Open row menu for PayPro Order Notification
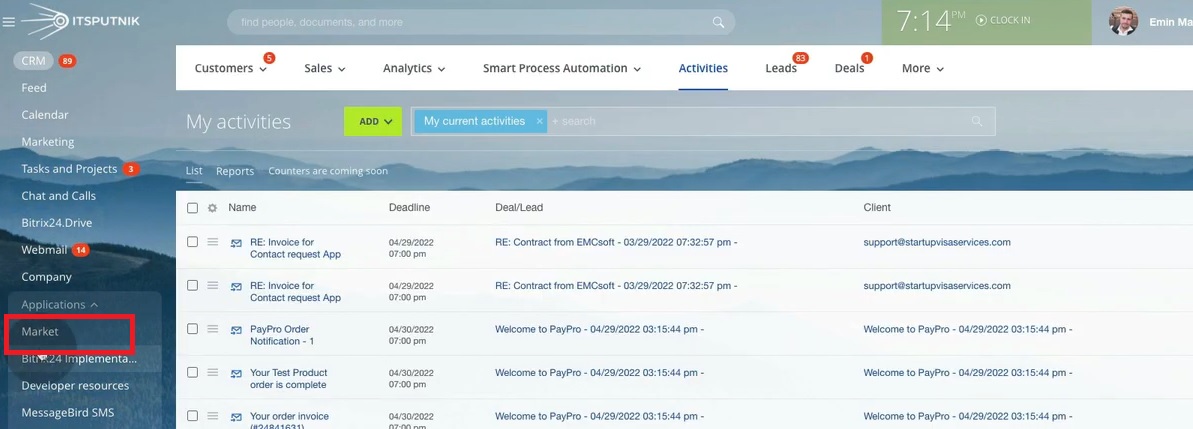The image size is (1193, 429). [212, 329]
